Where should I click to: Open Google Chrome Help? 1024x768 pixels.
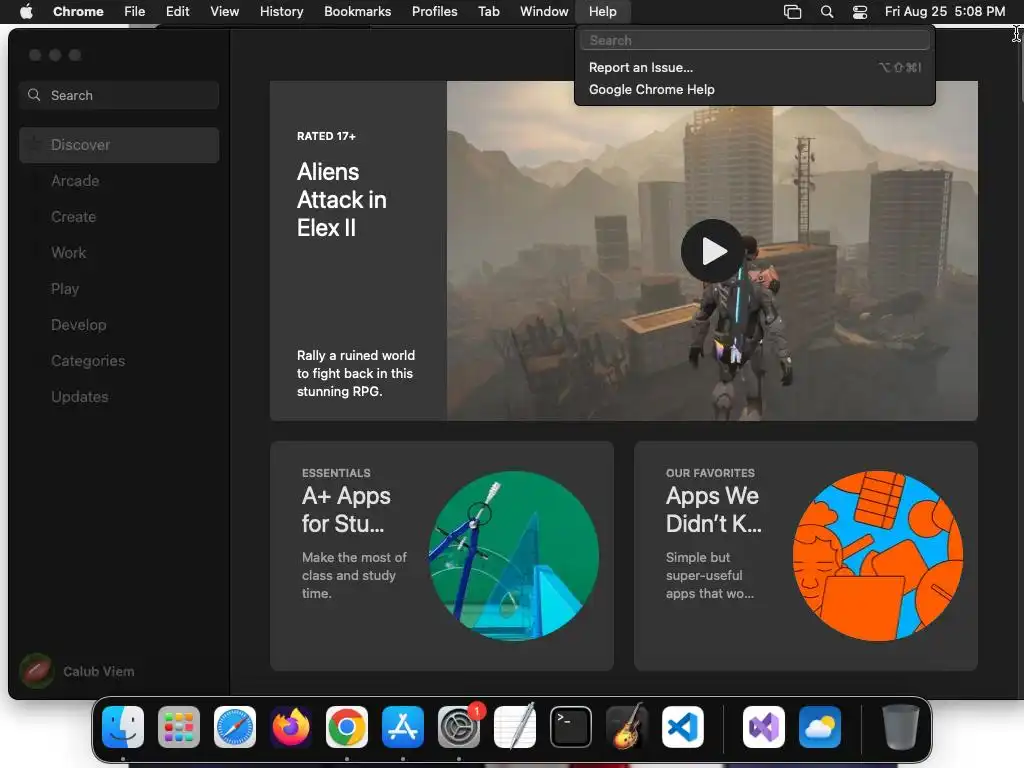754,89
